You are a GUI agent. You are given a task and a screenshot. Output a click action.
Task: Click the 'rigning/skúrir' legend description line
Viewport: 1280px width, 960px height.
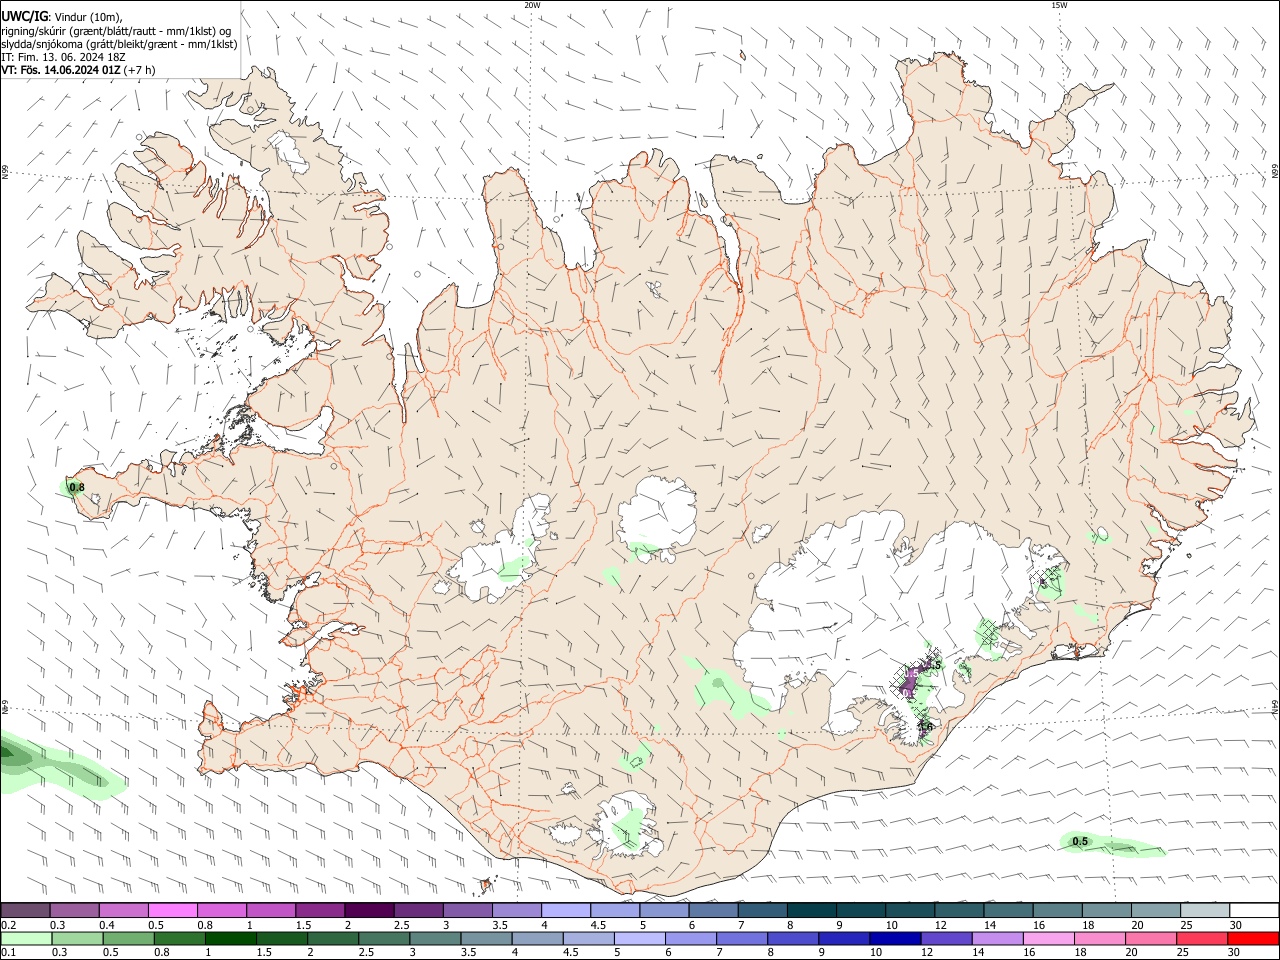(x=116, y=31)
